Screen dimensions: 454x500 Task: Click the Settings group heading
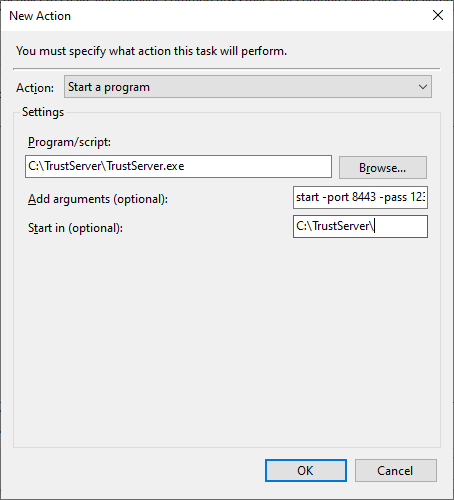(43, 112)
